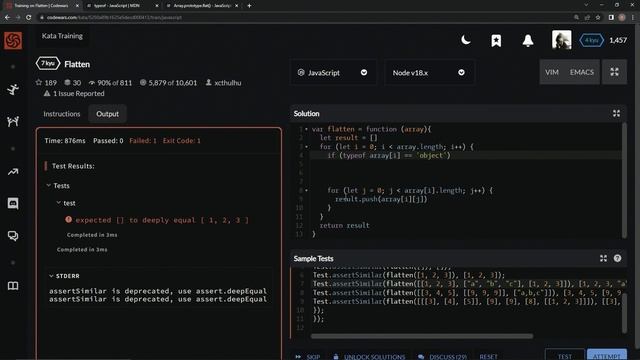640x360 pixels.
Task: Click the Failed: 1 status text
Action: coord(143,141)
